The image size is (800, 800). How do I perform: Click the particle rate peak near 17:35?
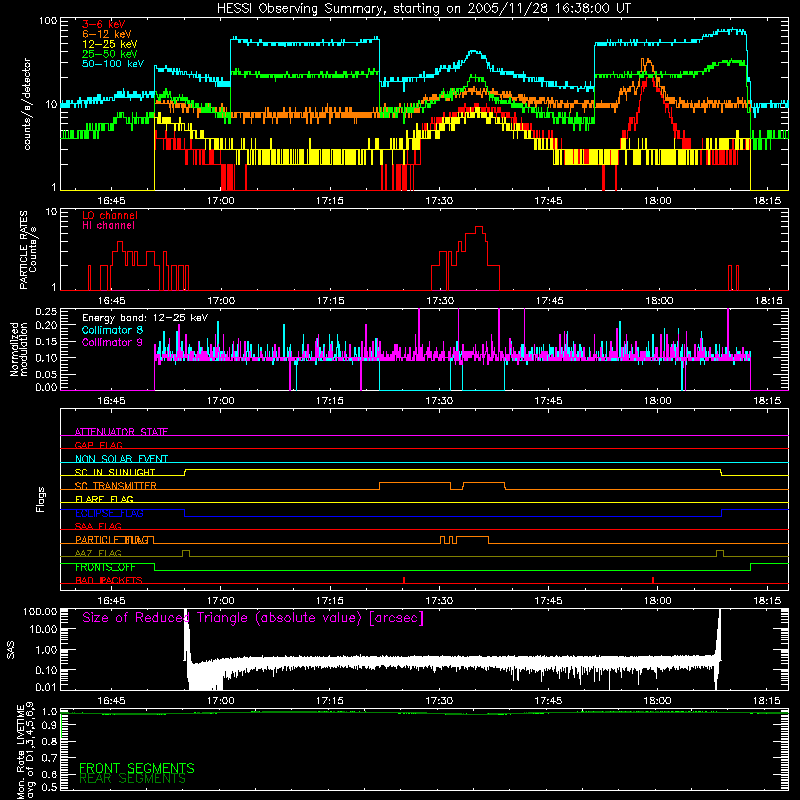tap(479, 230)
